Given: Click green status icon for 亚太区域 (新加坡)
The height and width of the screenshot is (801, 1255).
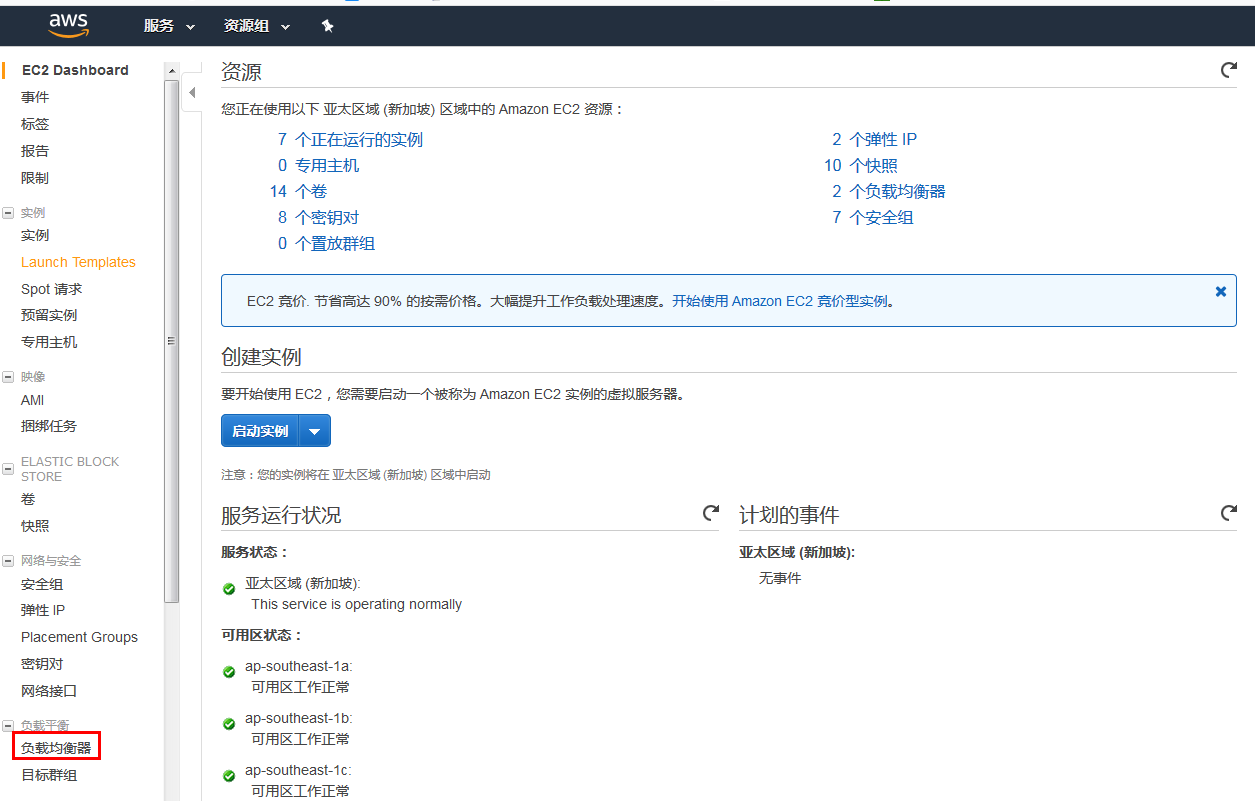Looking at the screenshot, I should 229,589.
